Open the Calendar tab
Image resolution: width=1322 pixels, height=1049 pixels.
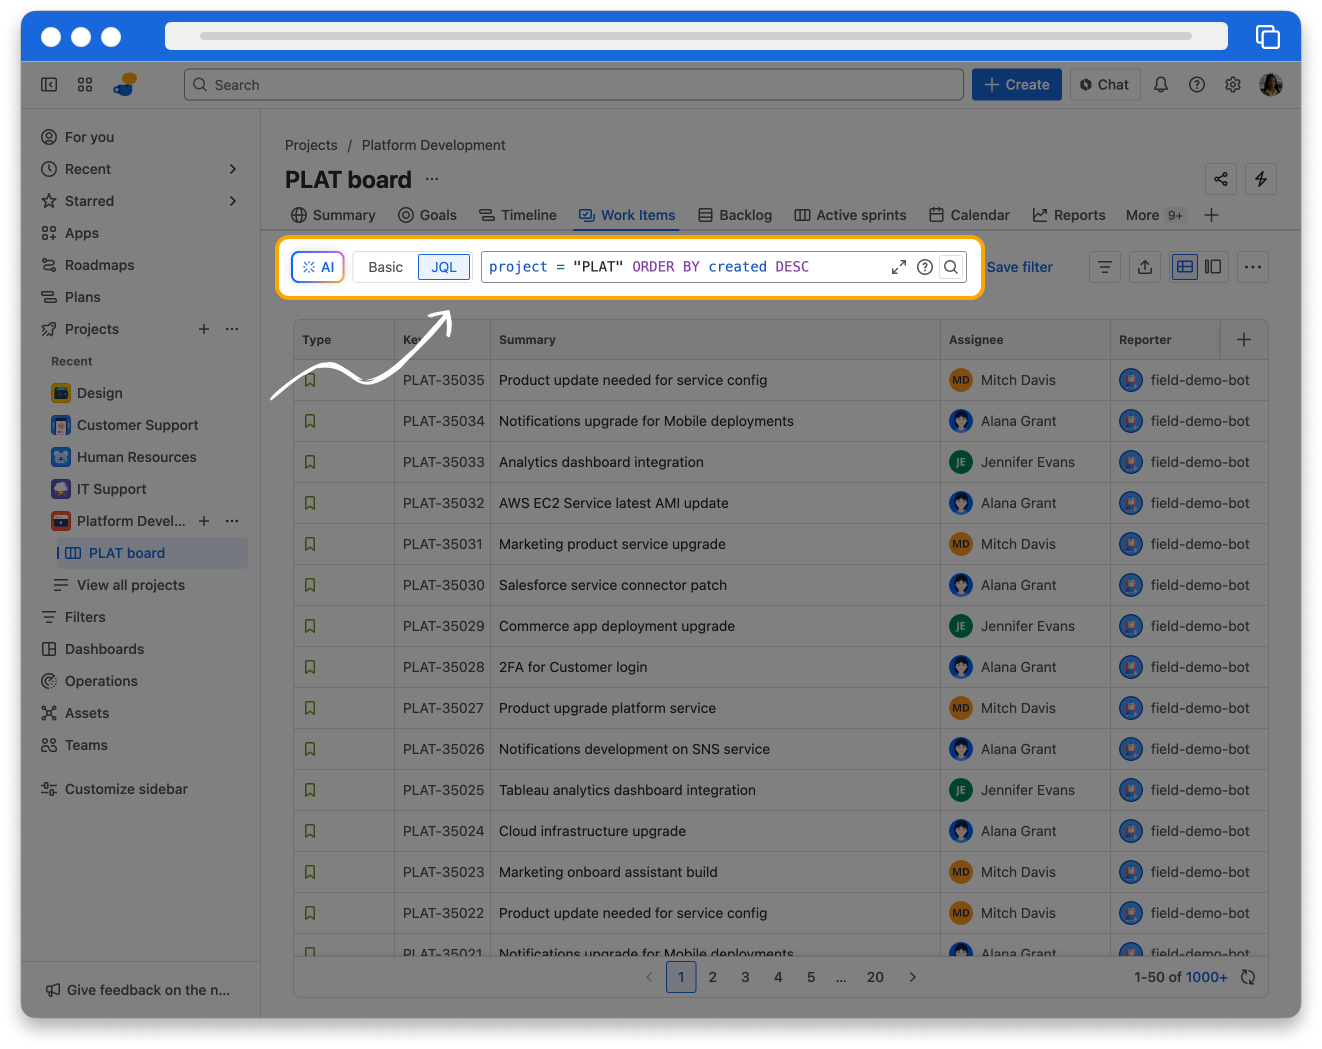(969, 215)
